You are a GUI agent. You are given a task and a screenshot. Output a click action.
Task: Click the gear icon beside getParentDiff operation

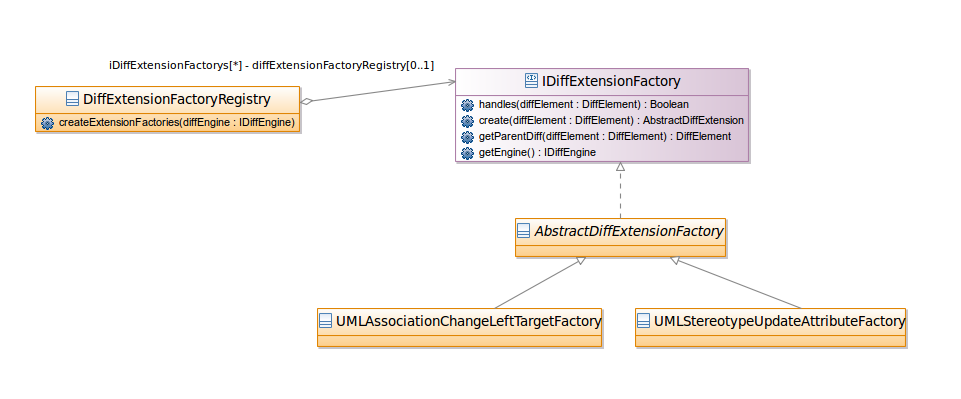tap(467, 137)
